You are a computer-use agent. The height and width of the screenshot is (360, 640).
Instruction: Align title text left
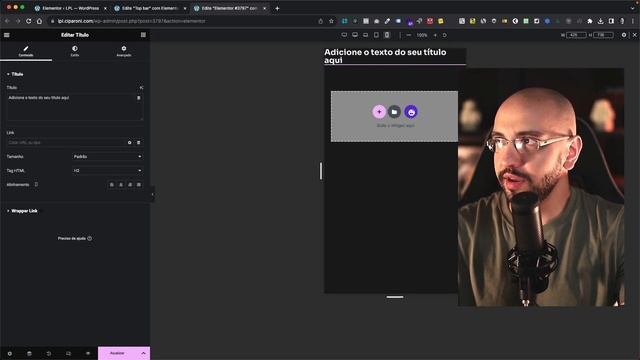[111, 185]
